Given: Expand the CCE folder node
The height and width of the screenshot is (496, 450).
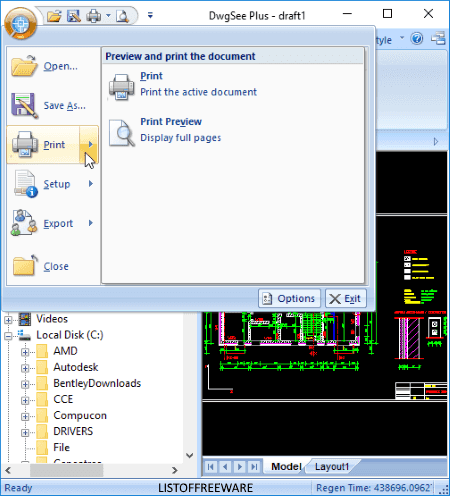Looking at the screenshot, I should point(25,400).
